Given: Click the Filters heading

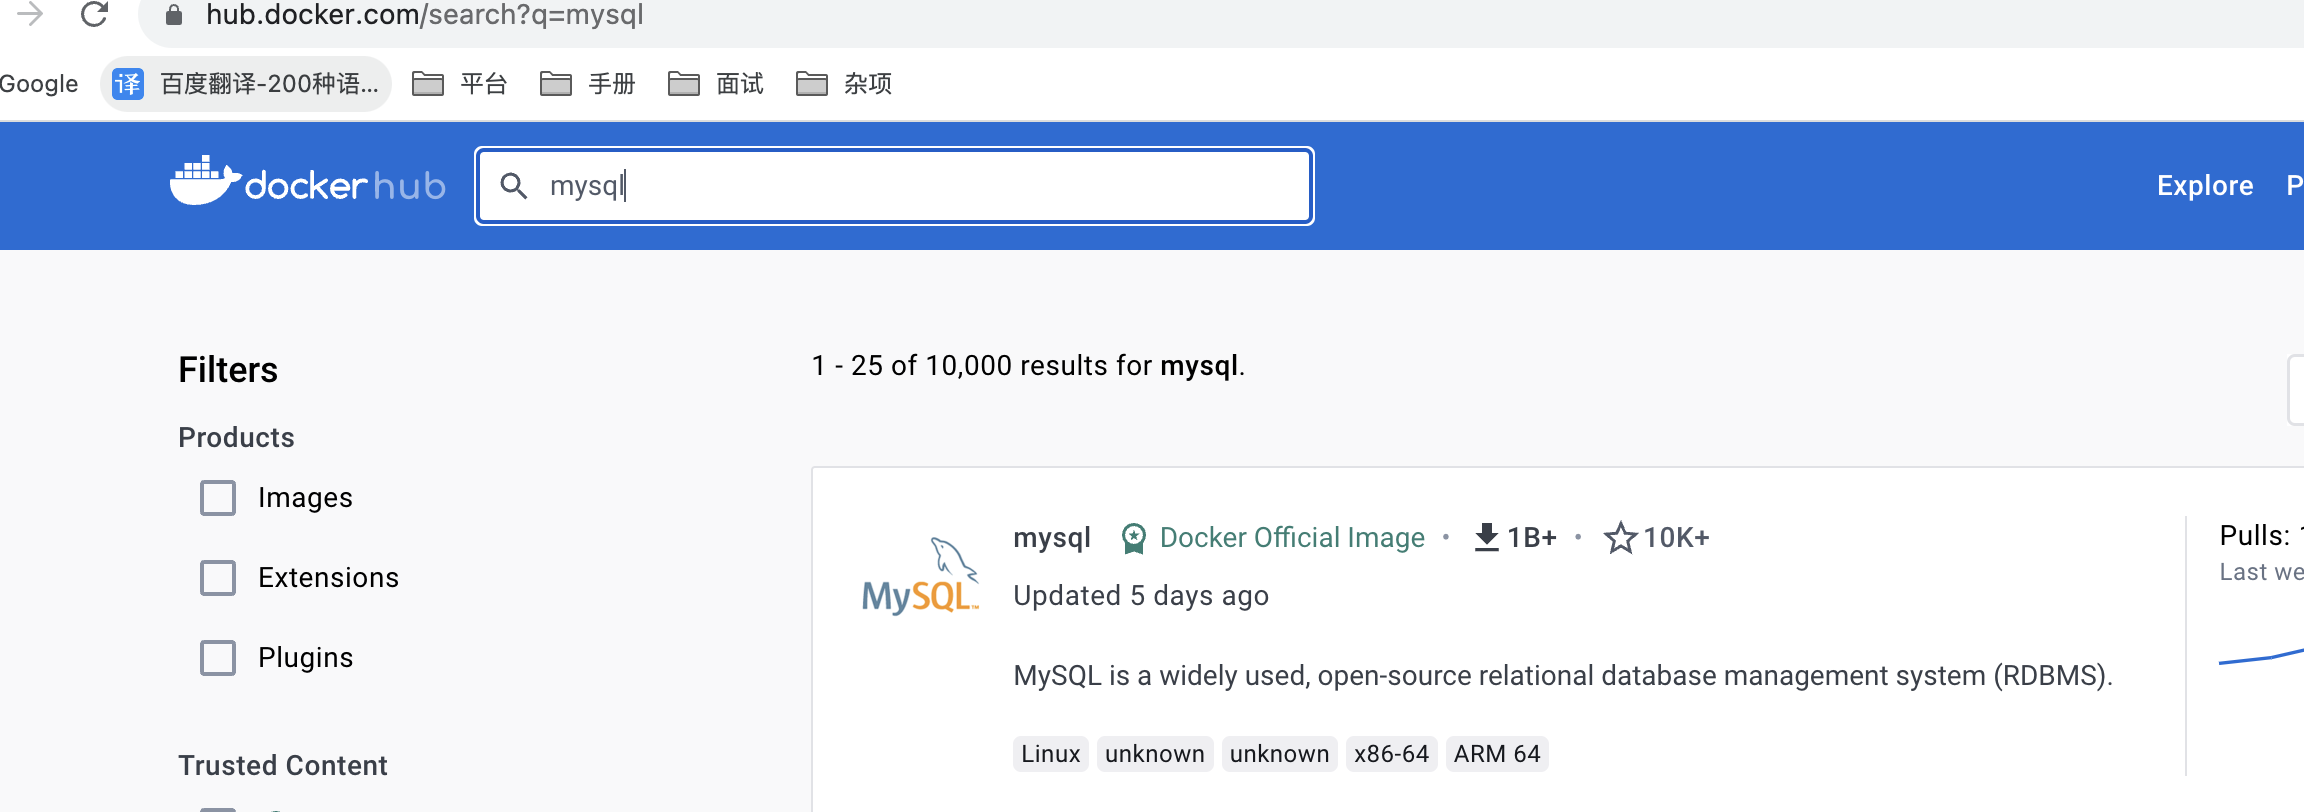Looking at the screenshot, I should pos(228,370).
